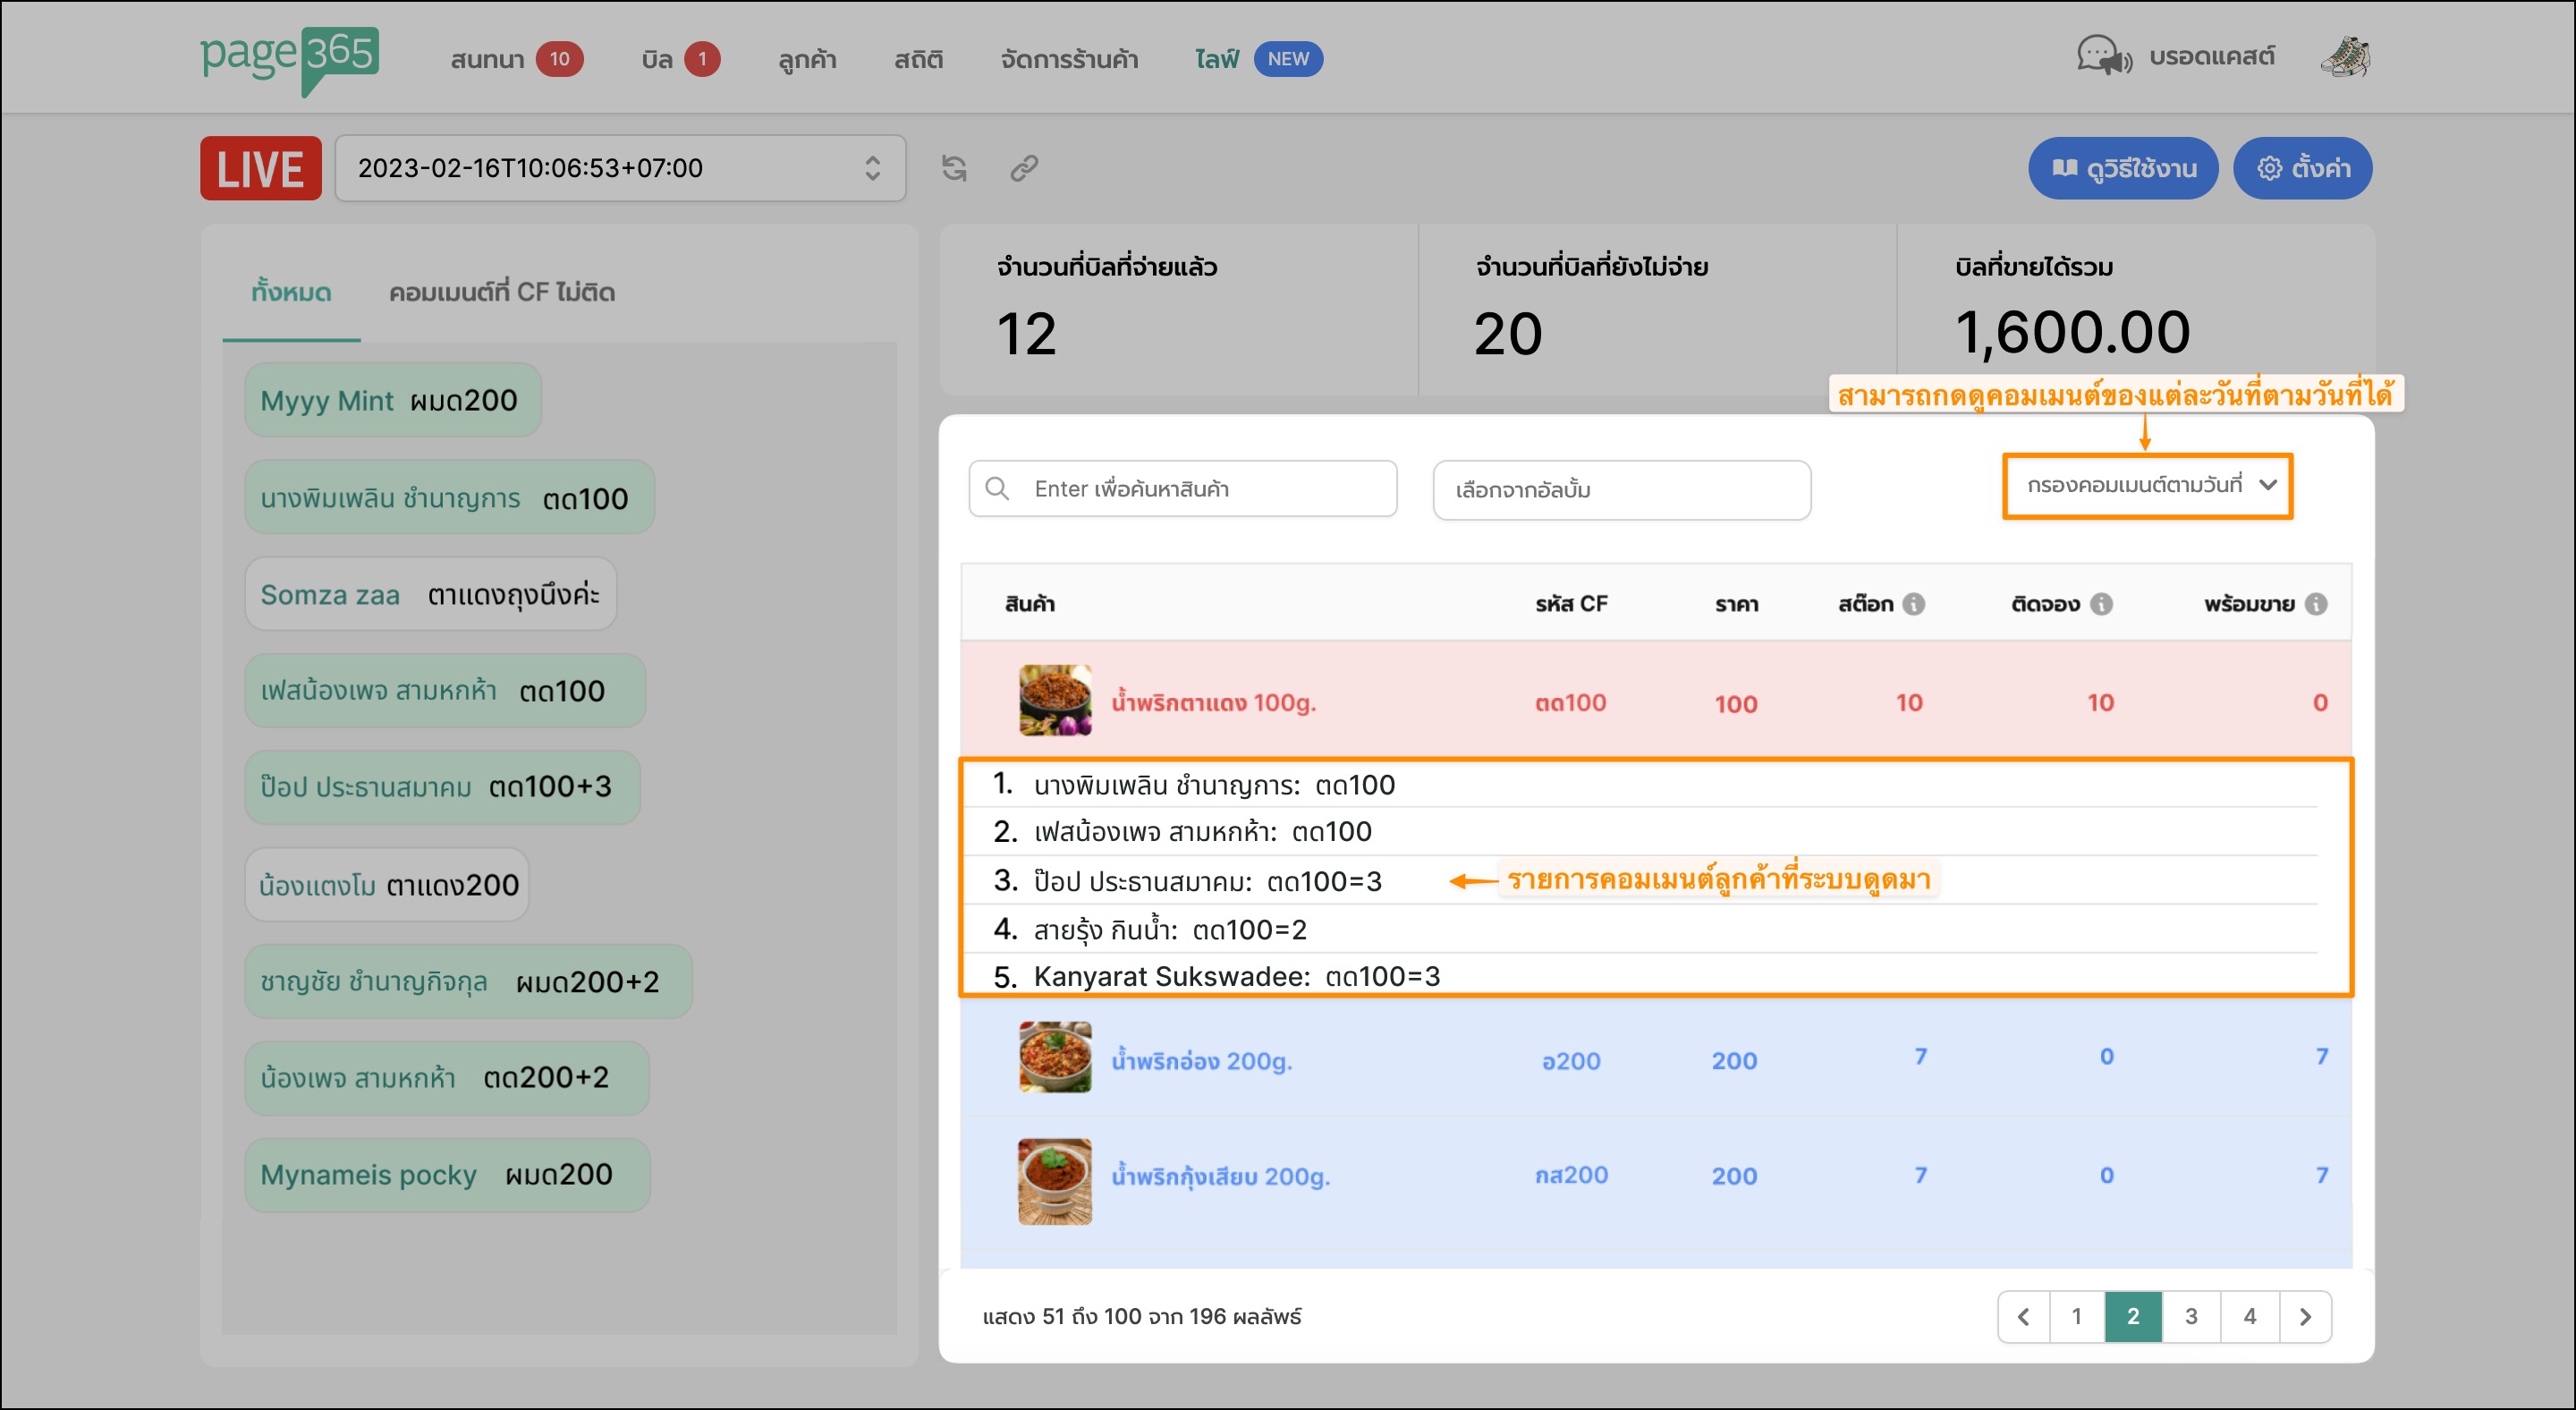Screen dimensions: 2576x1410
Task: Switch to comments without CF tab
Action: pos(501,292)
